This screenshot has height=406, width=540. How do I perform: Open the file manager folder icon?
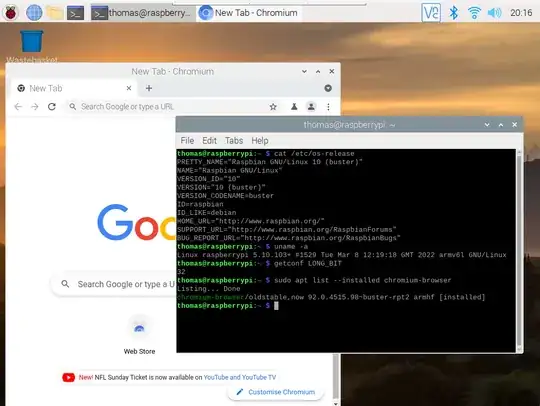click(55, 13)
